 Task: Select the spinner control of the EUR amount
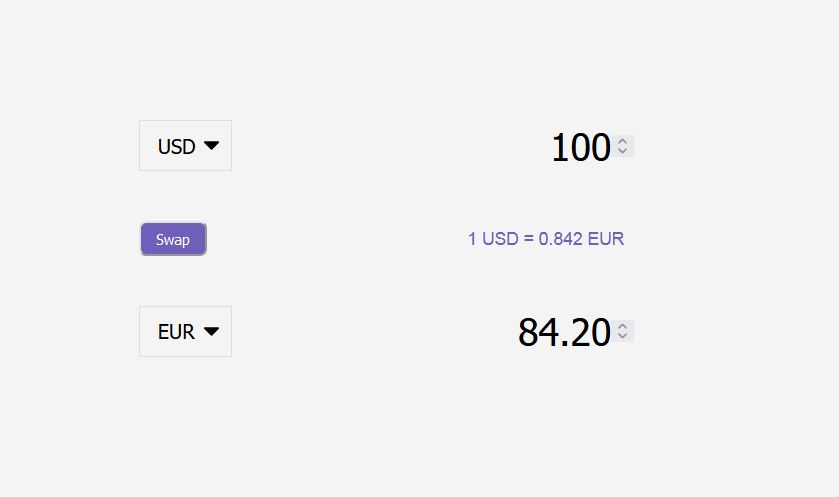[623, 331]
